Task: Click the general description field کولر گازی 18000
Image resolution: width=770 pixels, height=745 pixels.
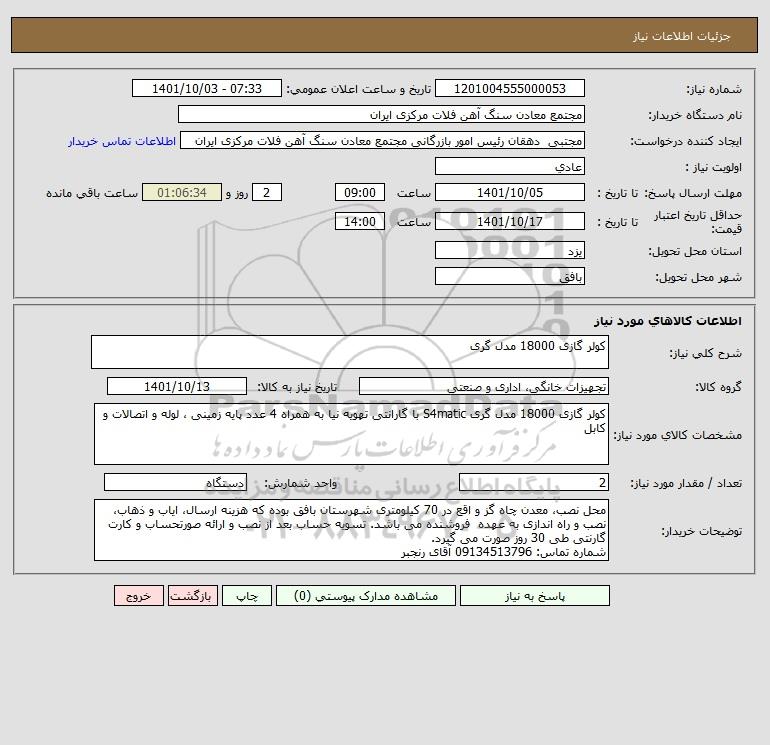Action: [350, 352]
